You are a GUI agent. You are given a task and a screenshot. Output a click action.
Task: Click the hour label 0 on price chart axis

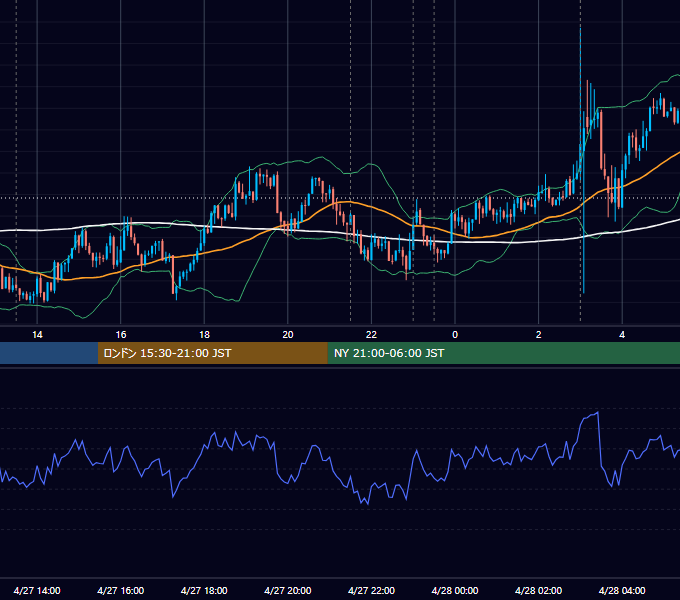click(x=455, y=334)
